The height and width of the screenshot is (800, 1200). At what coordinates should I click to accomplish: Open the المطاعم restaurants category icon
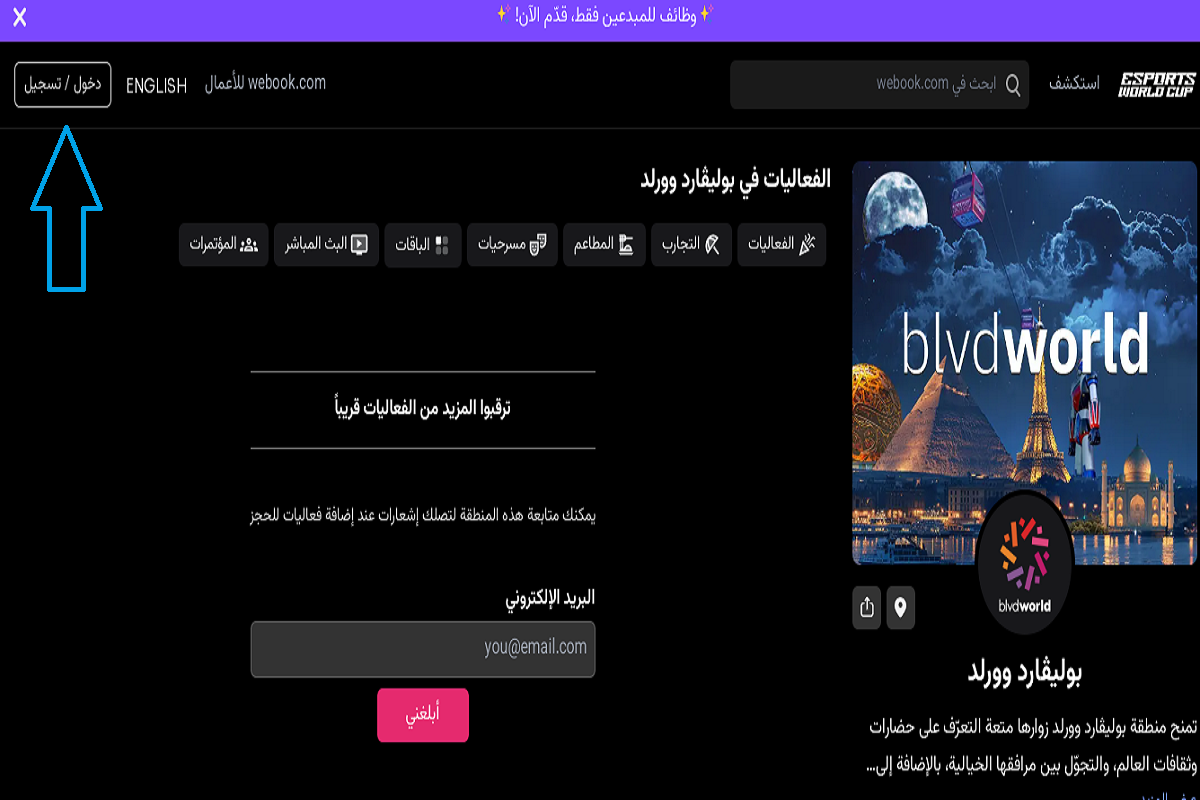point(628,245)
